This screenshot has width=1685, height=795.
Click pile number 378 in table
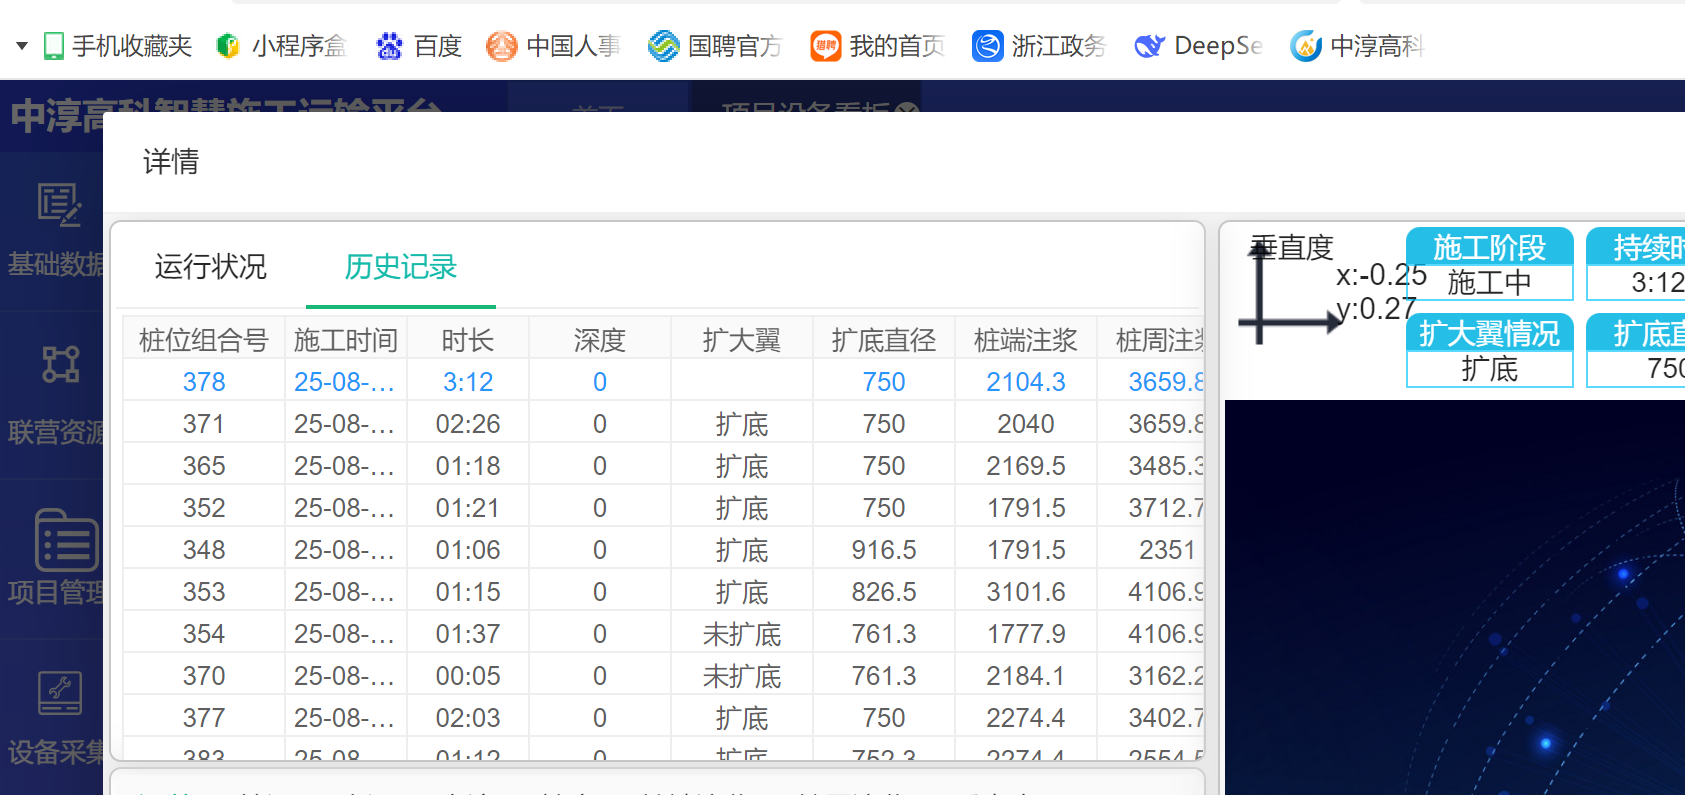pos(204,382)
